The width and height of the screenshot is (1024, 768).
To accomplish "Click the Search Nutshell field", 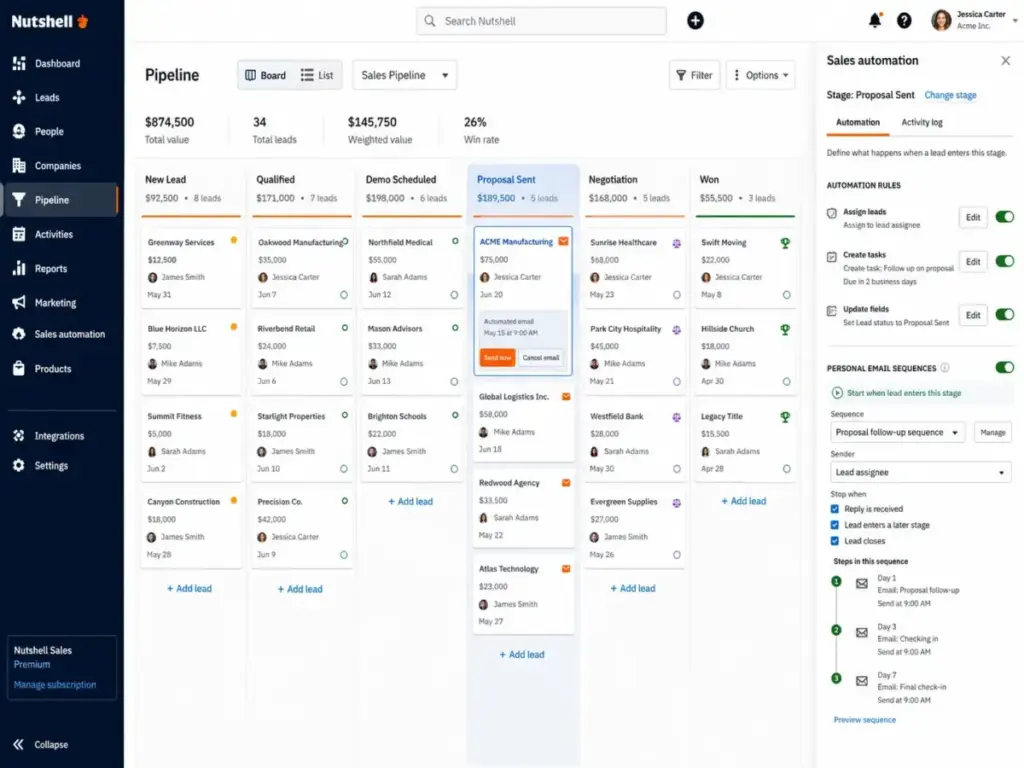I will [541, 21].
